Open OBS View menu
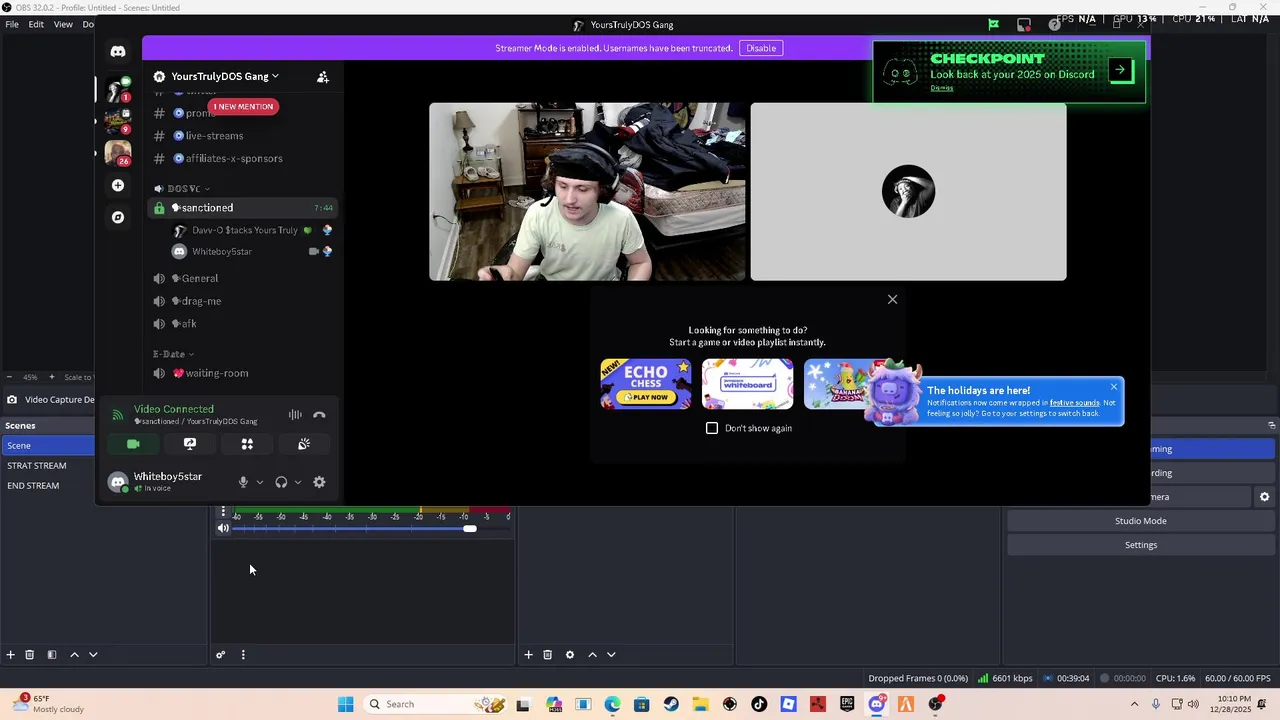1280x720 pixels. tap(63, 24)
